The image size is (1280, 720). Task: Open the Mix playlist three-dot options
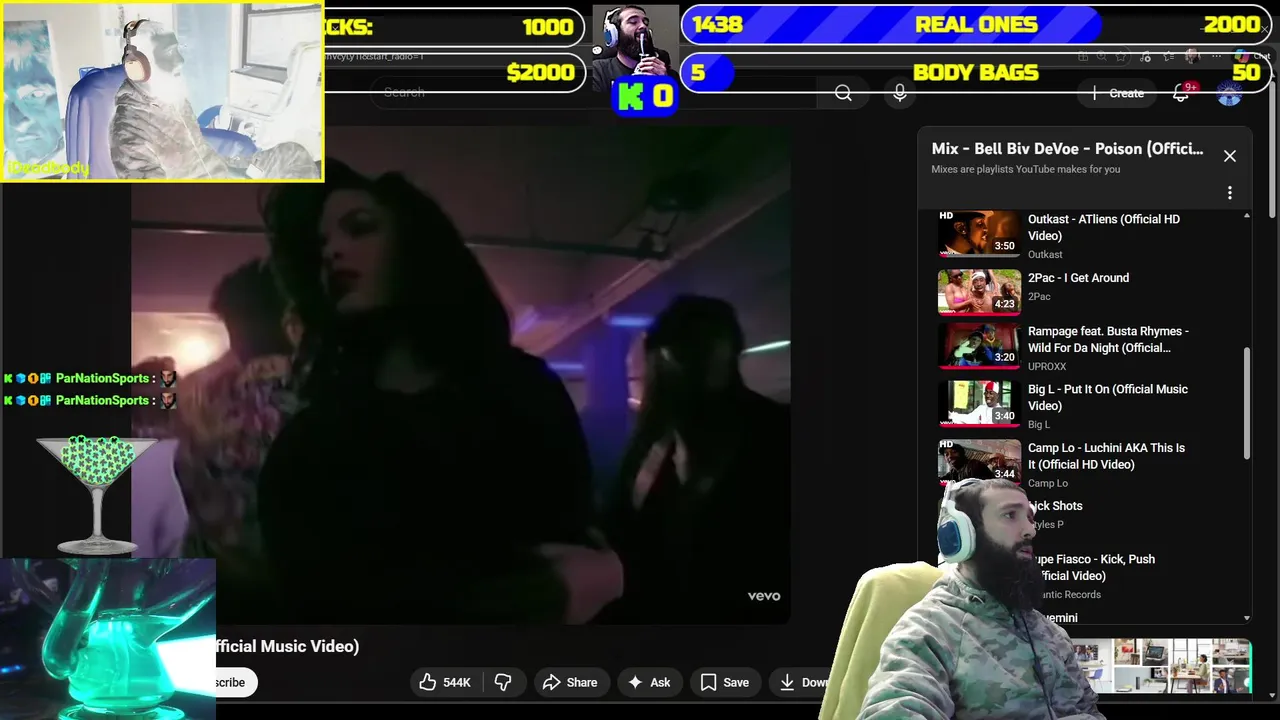(1230, 193)
